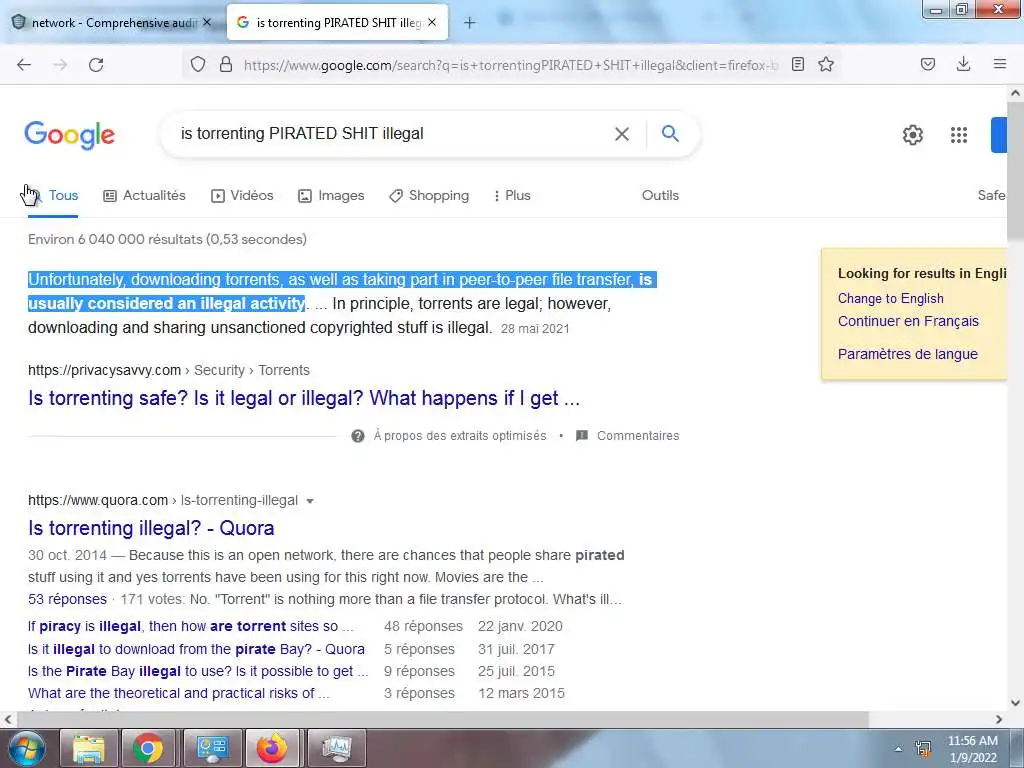Open File Explorer from the taskbar

pyautogui.click(x=89, y=748)
